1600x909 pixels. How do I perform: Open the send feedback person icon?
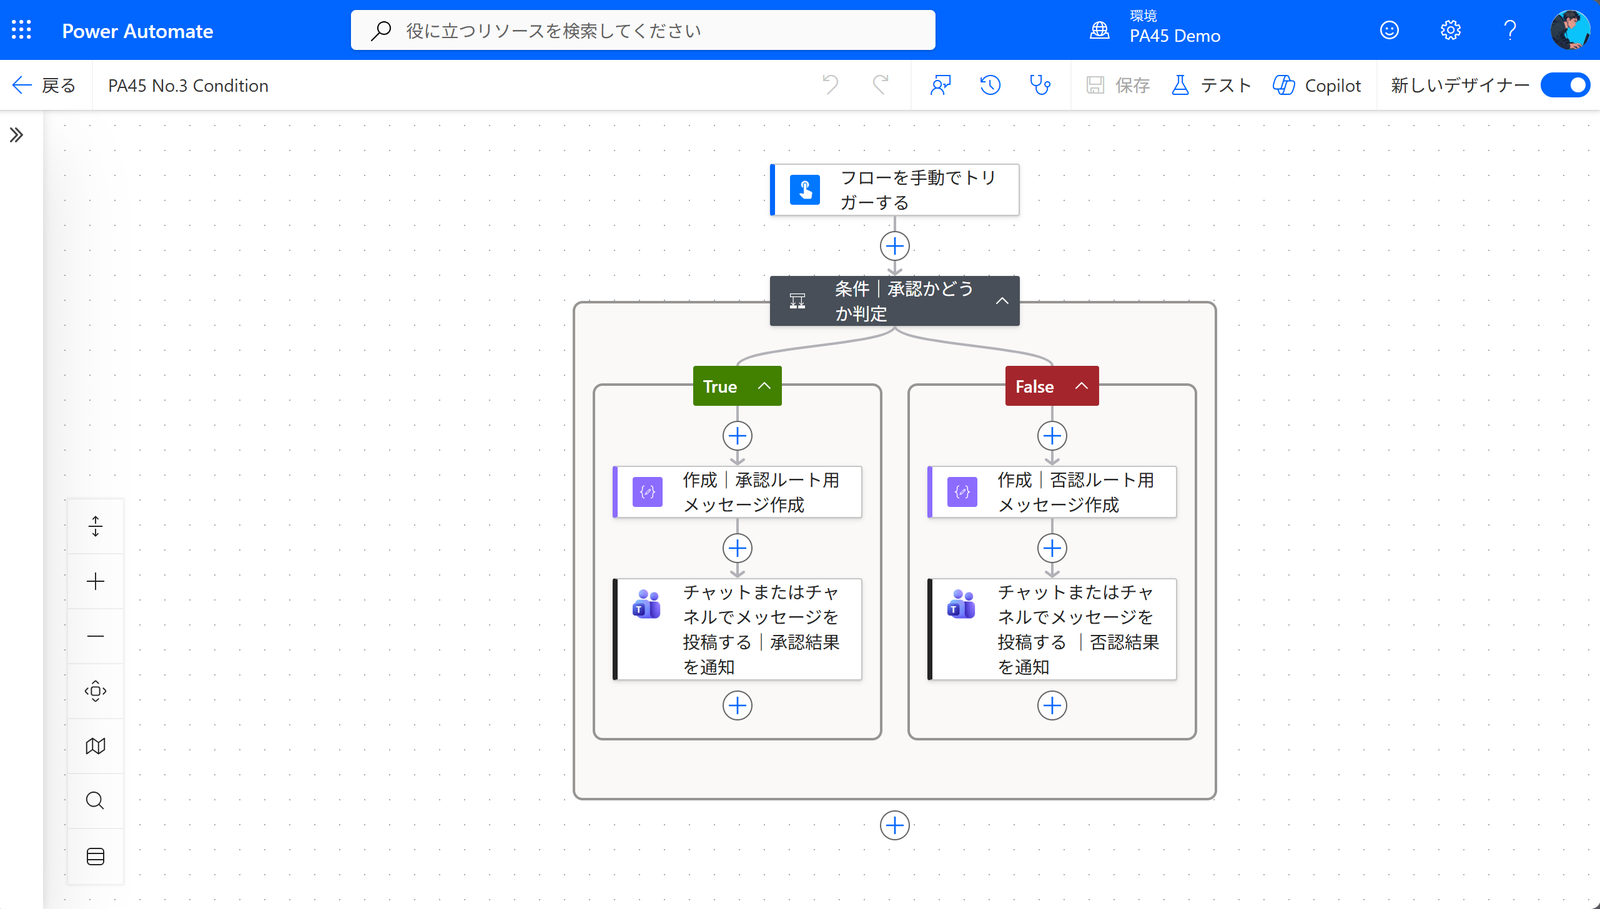click(x=940, y=85)
